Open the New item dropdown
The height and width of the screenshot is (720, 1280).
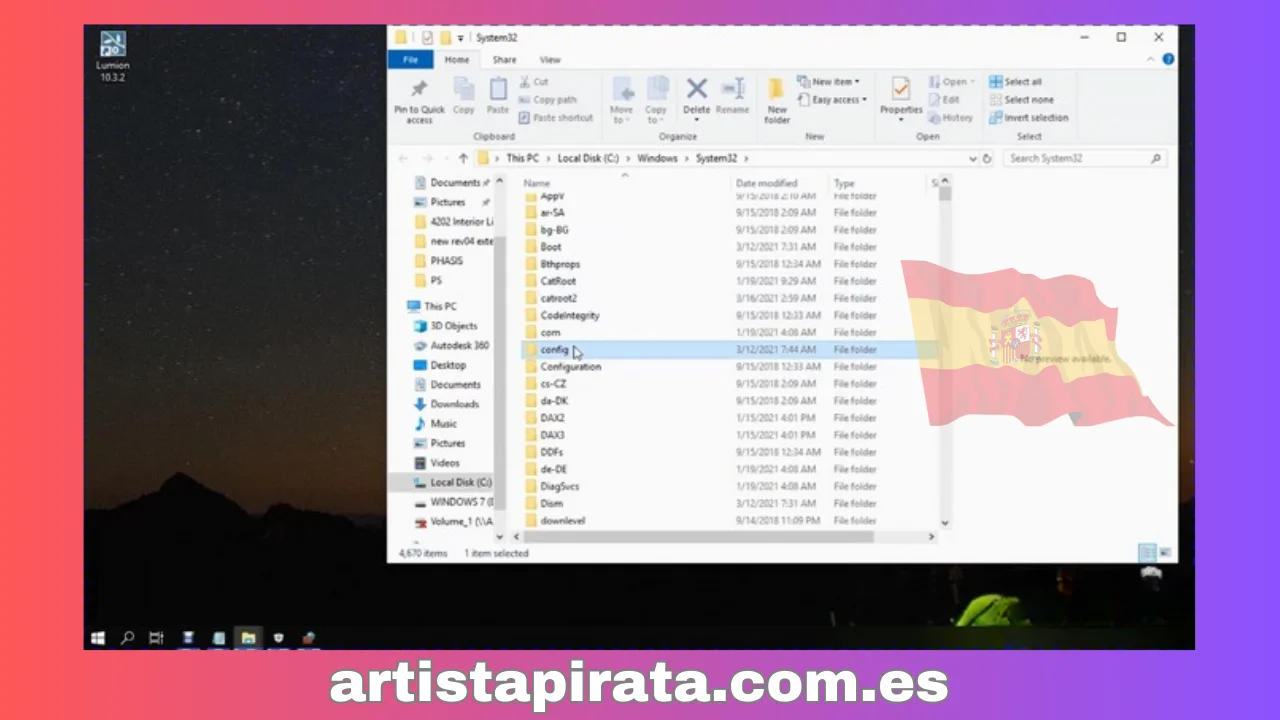(x=829, y=82)
